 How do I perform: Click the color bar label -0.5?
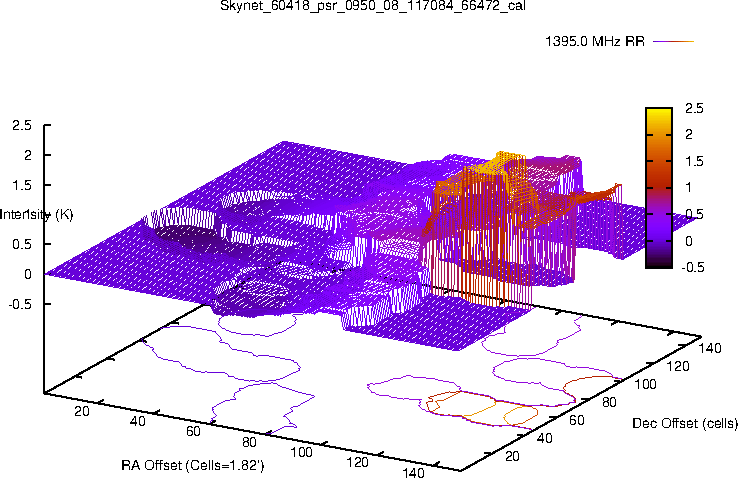691,267
